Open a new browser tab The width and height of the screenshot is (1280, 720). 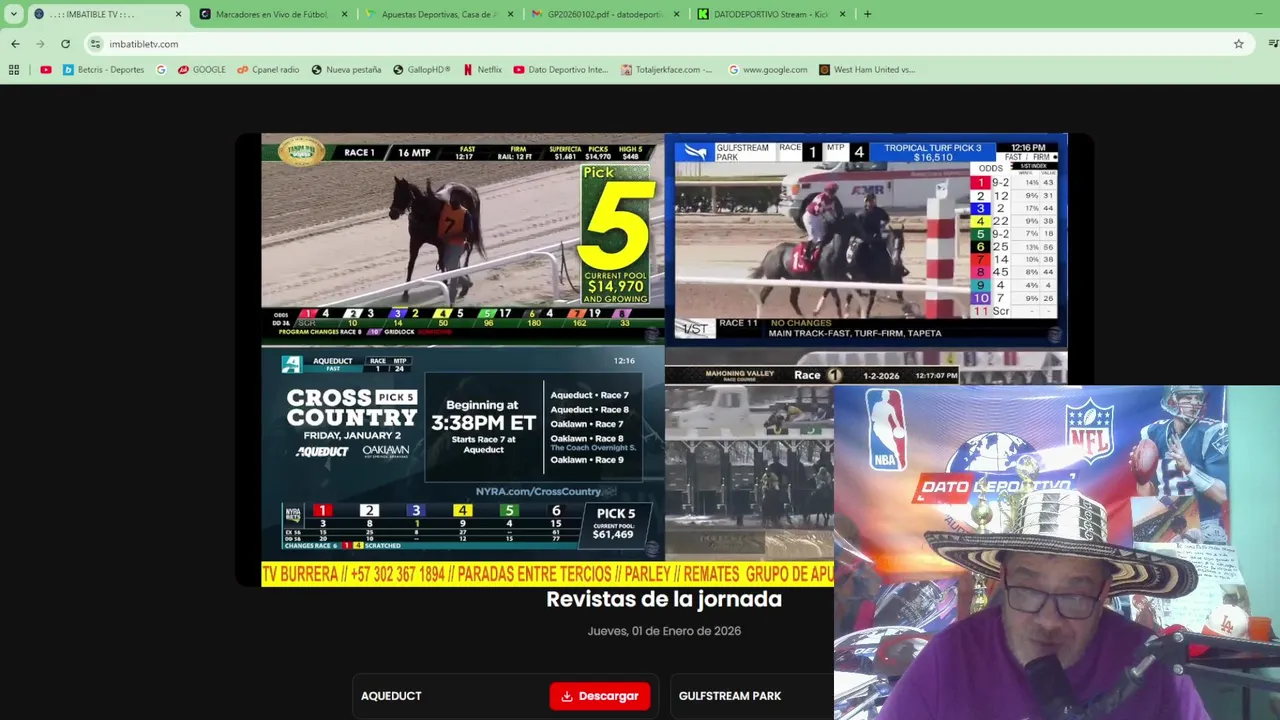867,14
